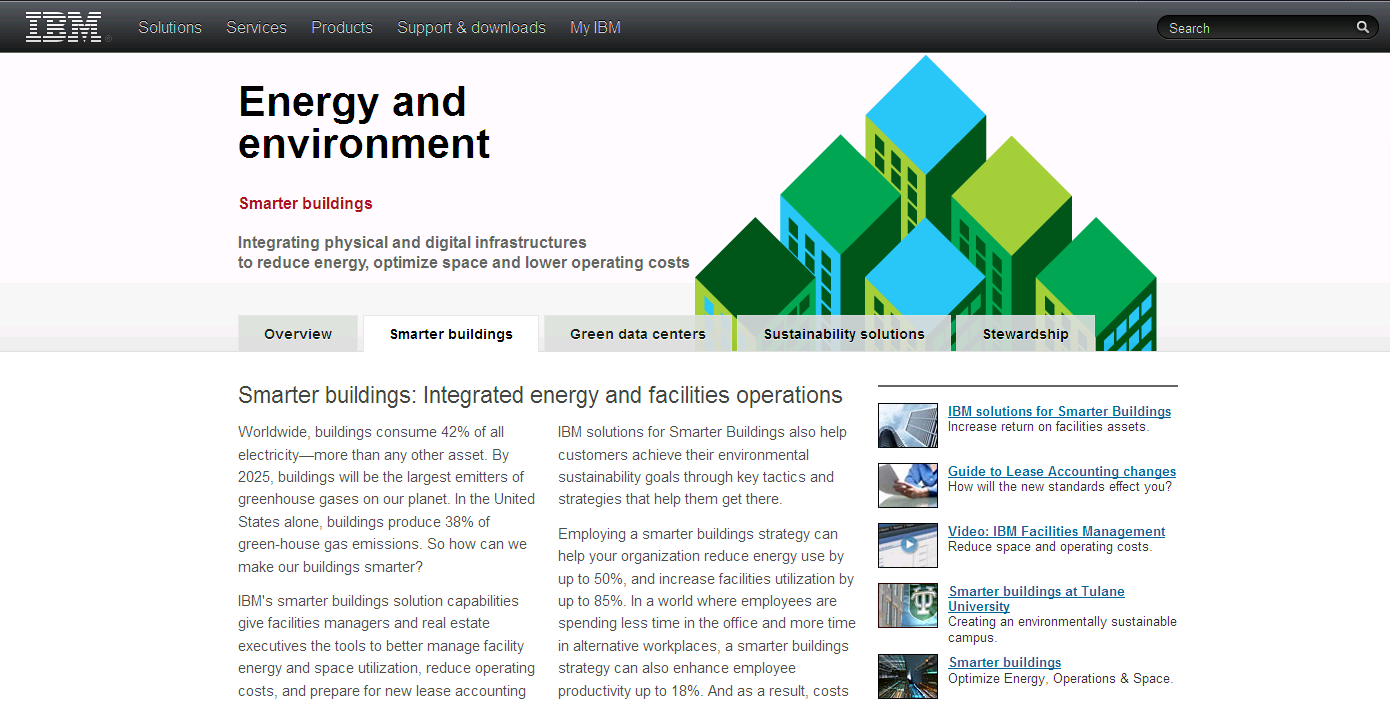This screenshot has height=702, width=1390.
Task: Switch to the Overview tab
Action: (298, 334)
